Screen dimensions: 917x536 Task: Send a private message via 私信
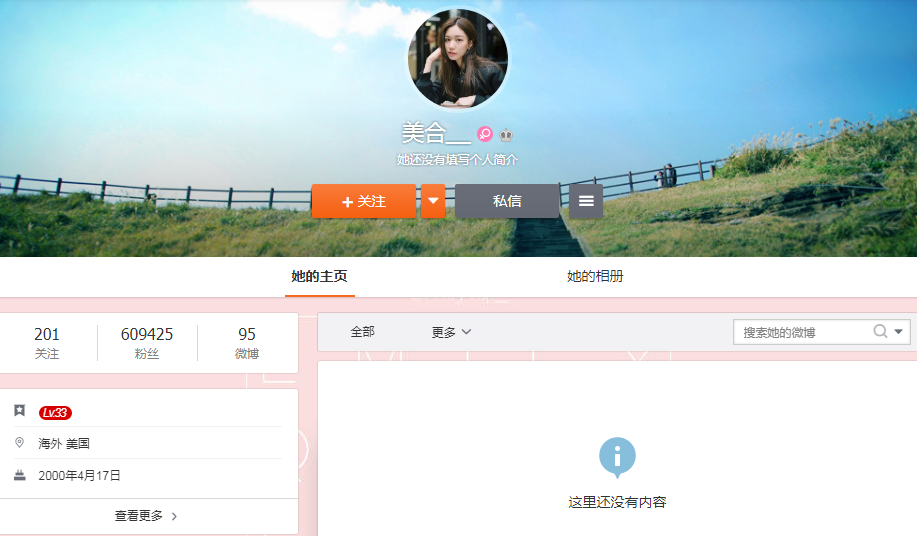tap(507, 201)
